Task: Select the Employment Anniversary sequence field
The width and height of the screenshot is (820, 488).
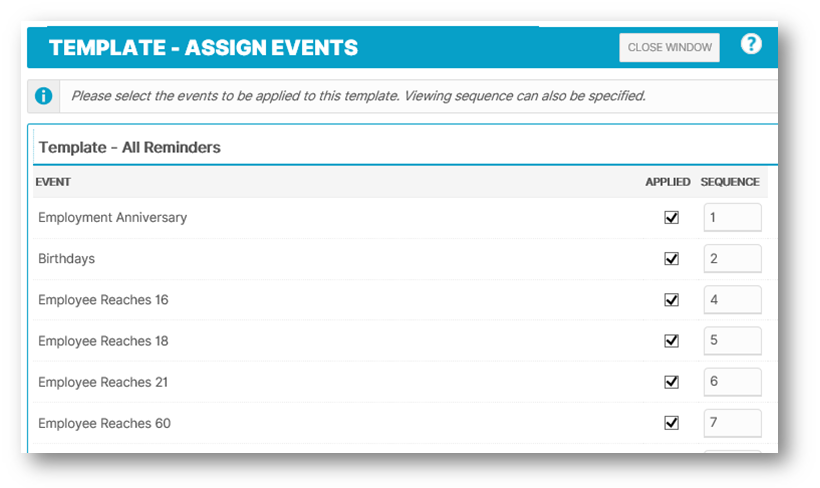Action: click(x=732, y=217)
